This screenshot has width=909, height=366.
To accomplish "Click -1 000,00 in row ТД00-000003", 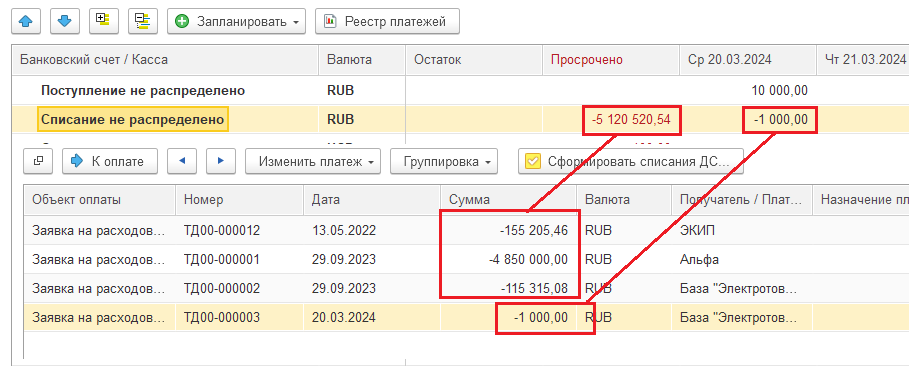I will (540, 317).
